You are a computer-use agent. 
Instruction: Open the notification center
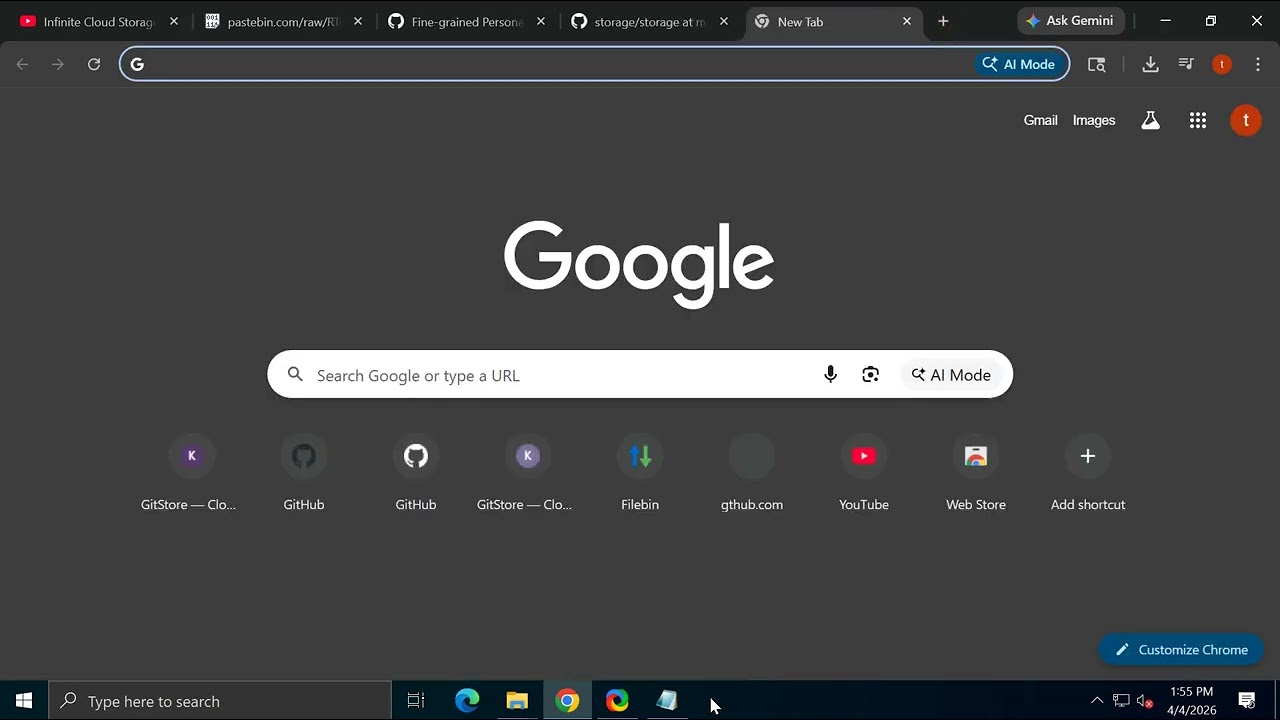(x=1247, y=701)
